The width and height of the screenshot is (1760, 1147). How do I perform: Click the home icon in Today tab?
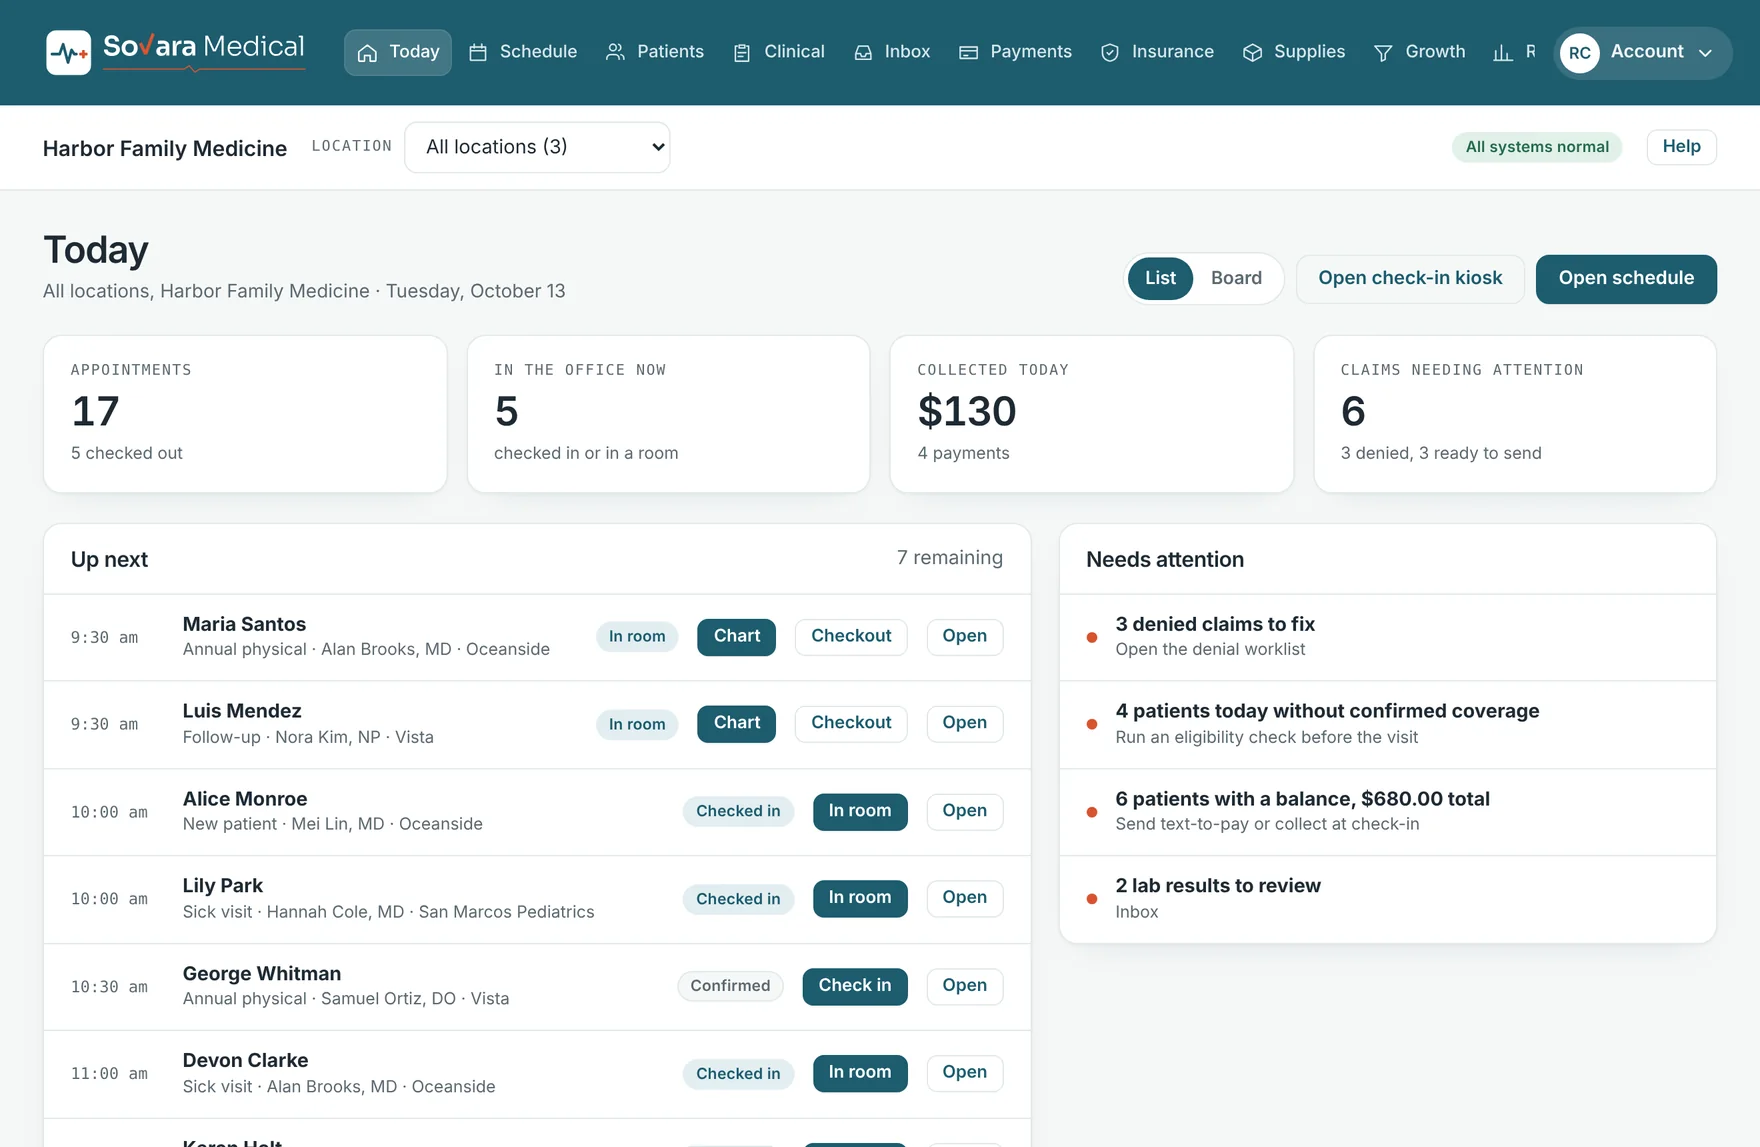pos(367,53)
